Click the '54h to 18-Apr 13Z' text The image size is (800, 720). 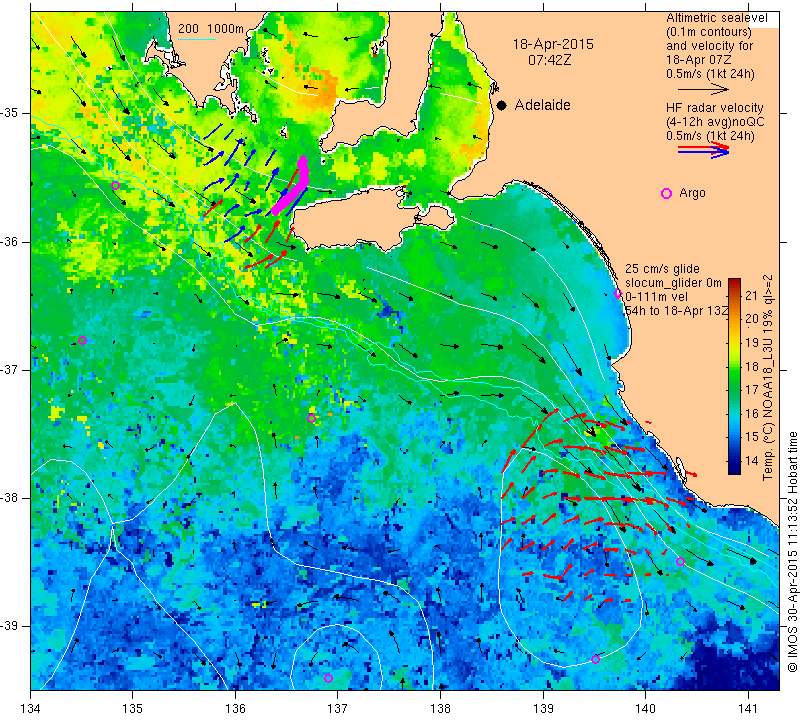[x=676, y=310]
